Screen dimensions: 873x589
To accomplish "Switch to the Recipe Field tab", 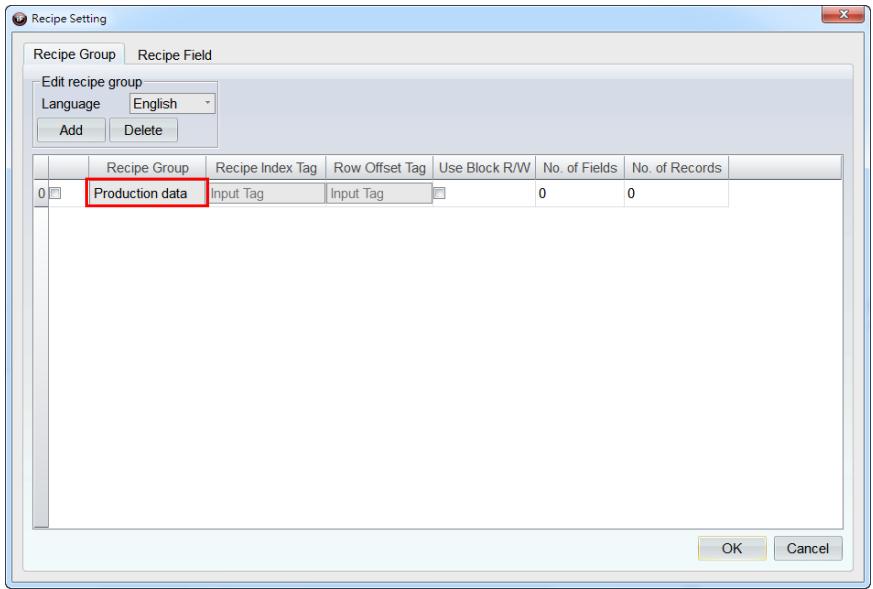I will click(x=174, y=55).
